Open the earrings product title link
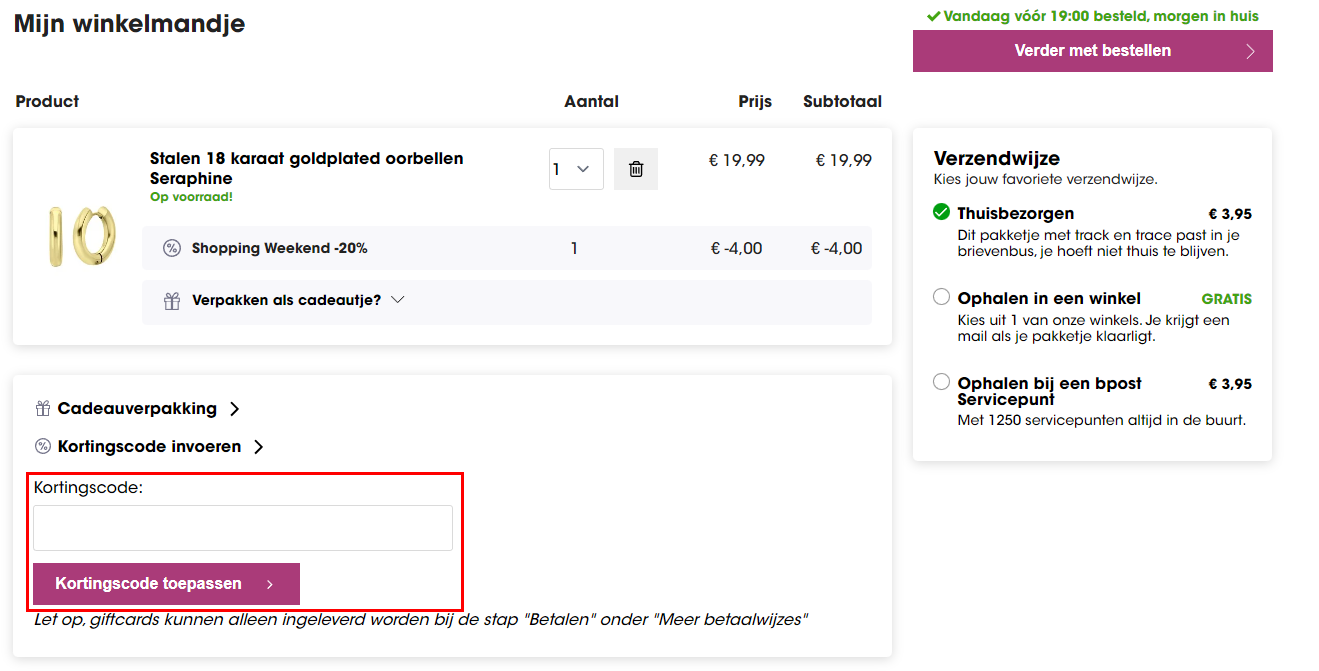1319x671 pixels. 306,168
